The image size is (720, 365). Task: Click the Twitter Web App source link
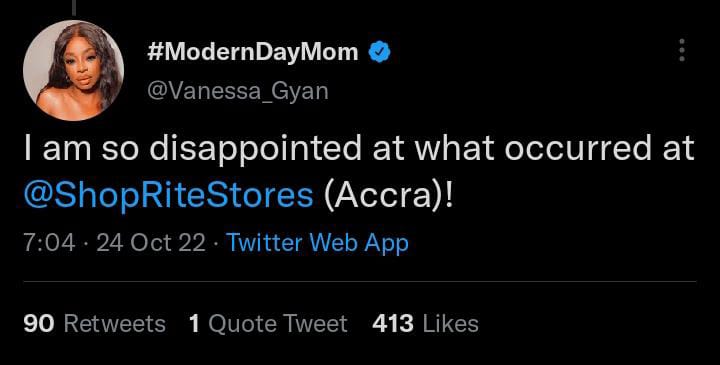318,242
